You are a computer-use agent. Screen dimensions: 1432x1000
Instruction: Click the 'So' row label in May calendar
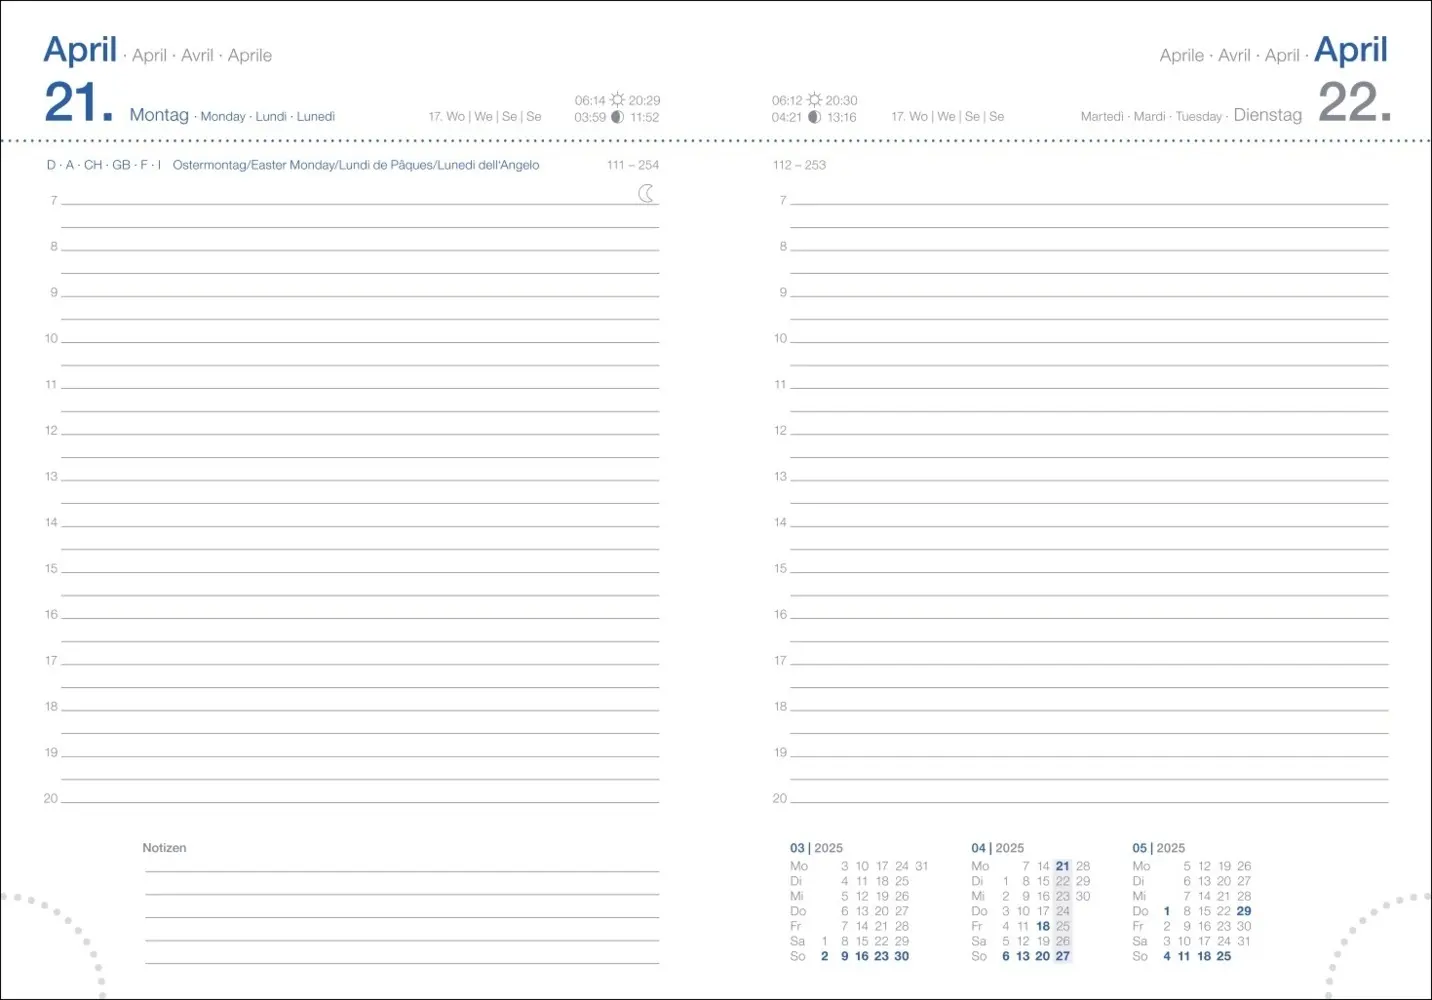pyautogui.click(x=1140, y=956)
